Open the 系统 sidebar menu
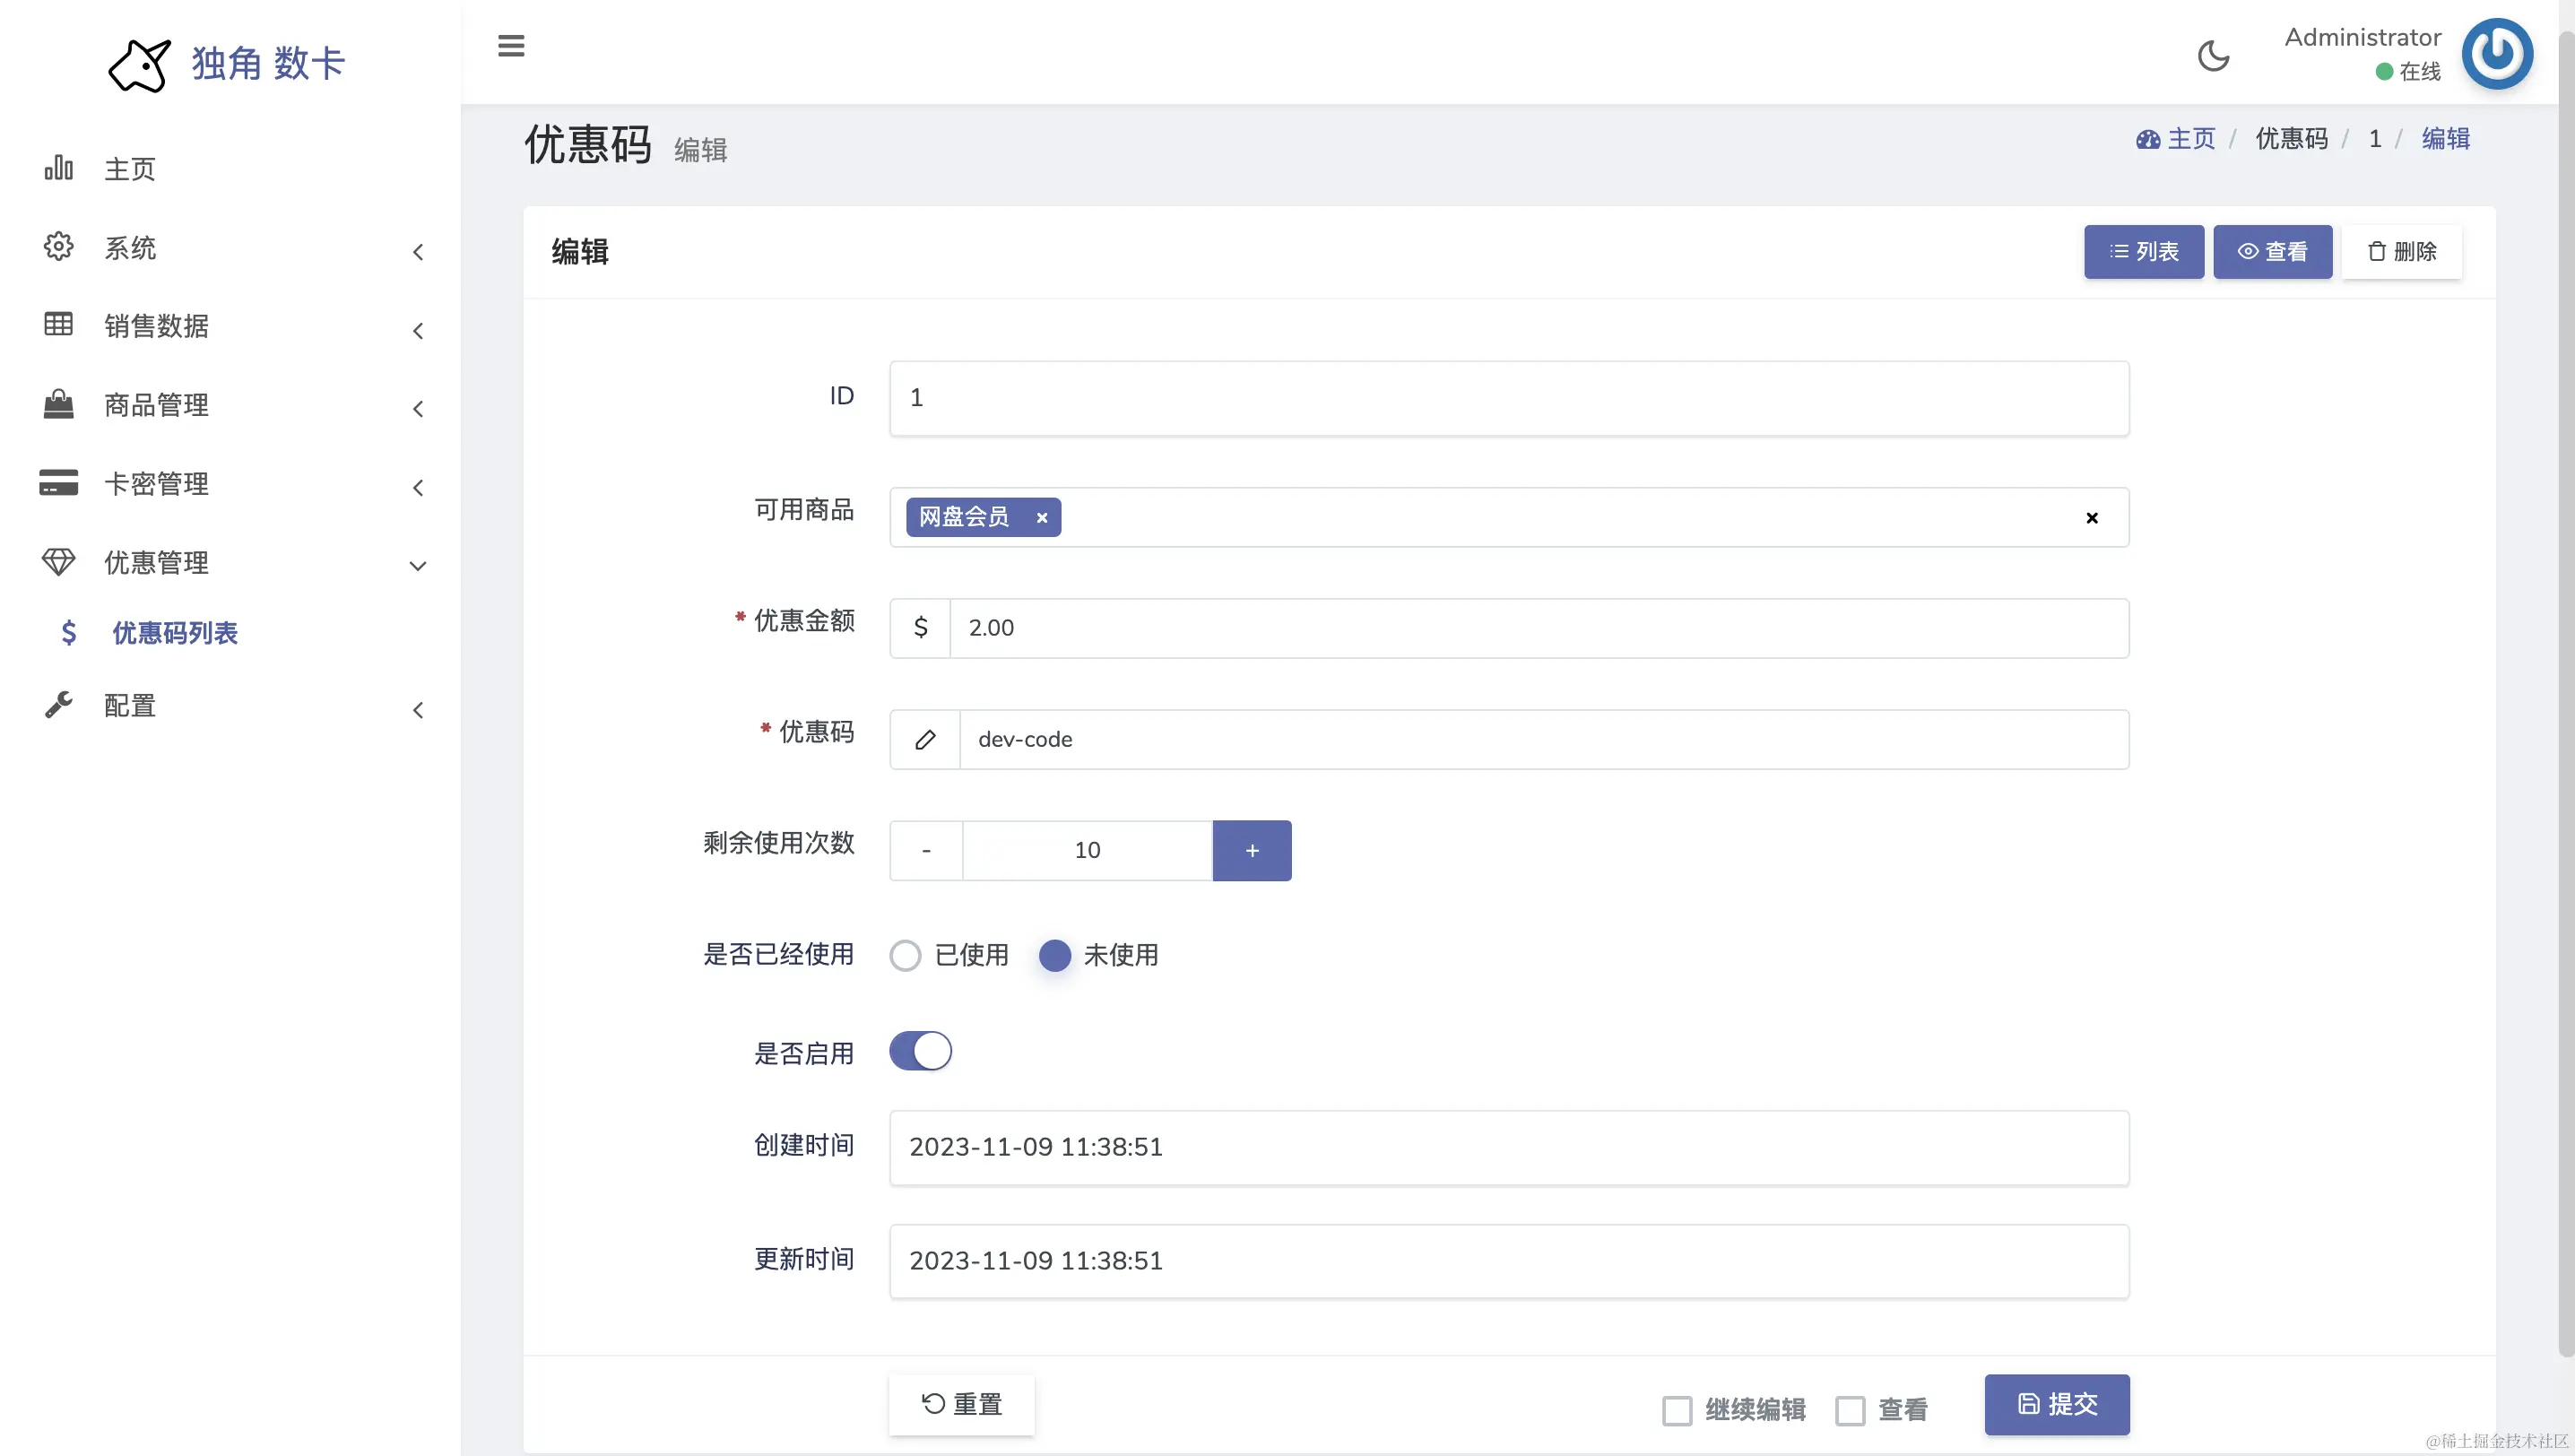 click(x=230, y=247)
